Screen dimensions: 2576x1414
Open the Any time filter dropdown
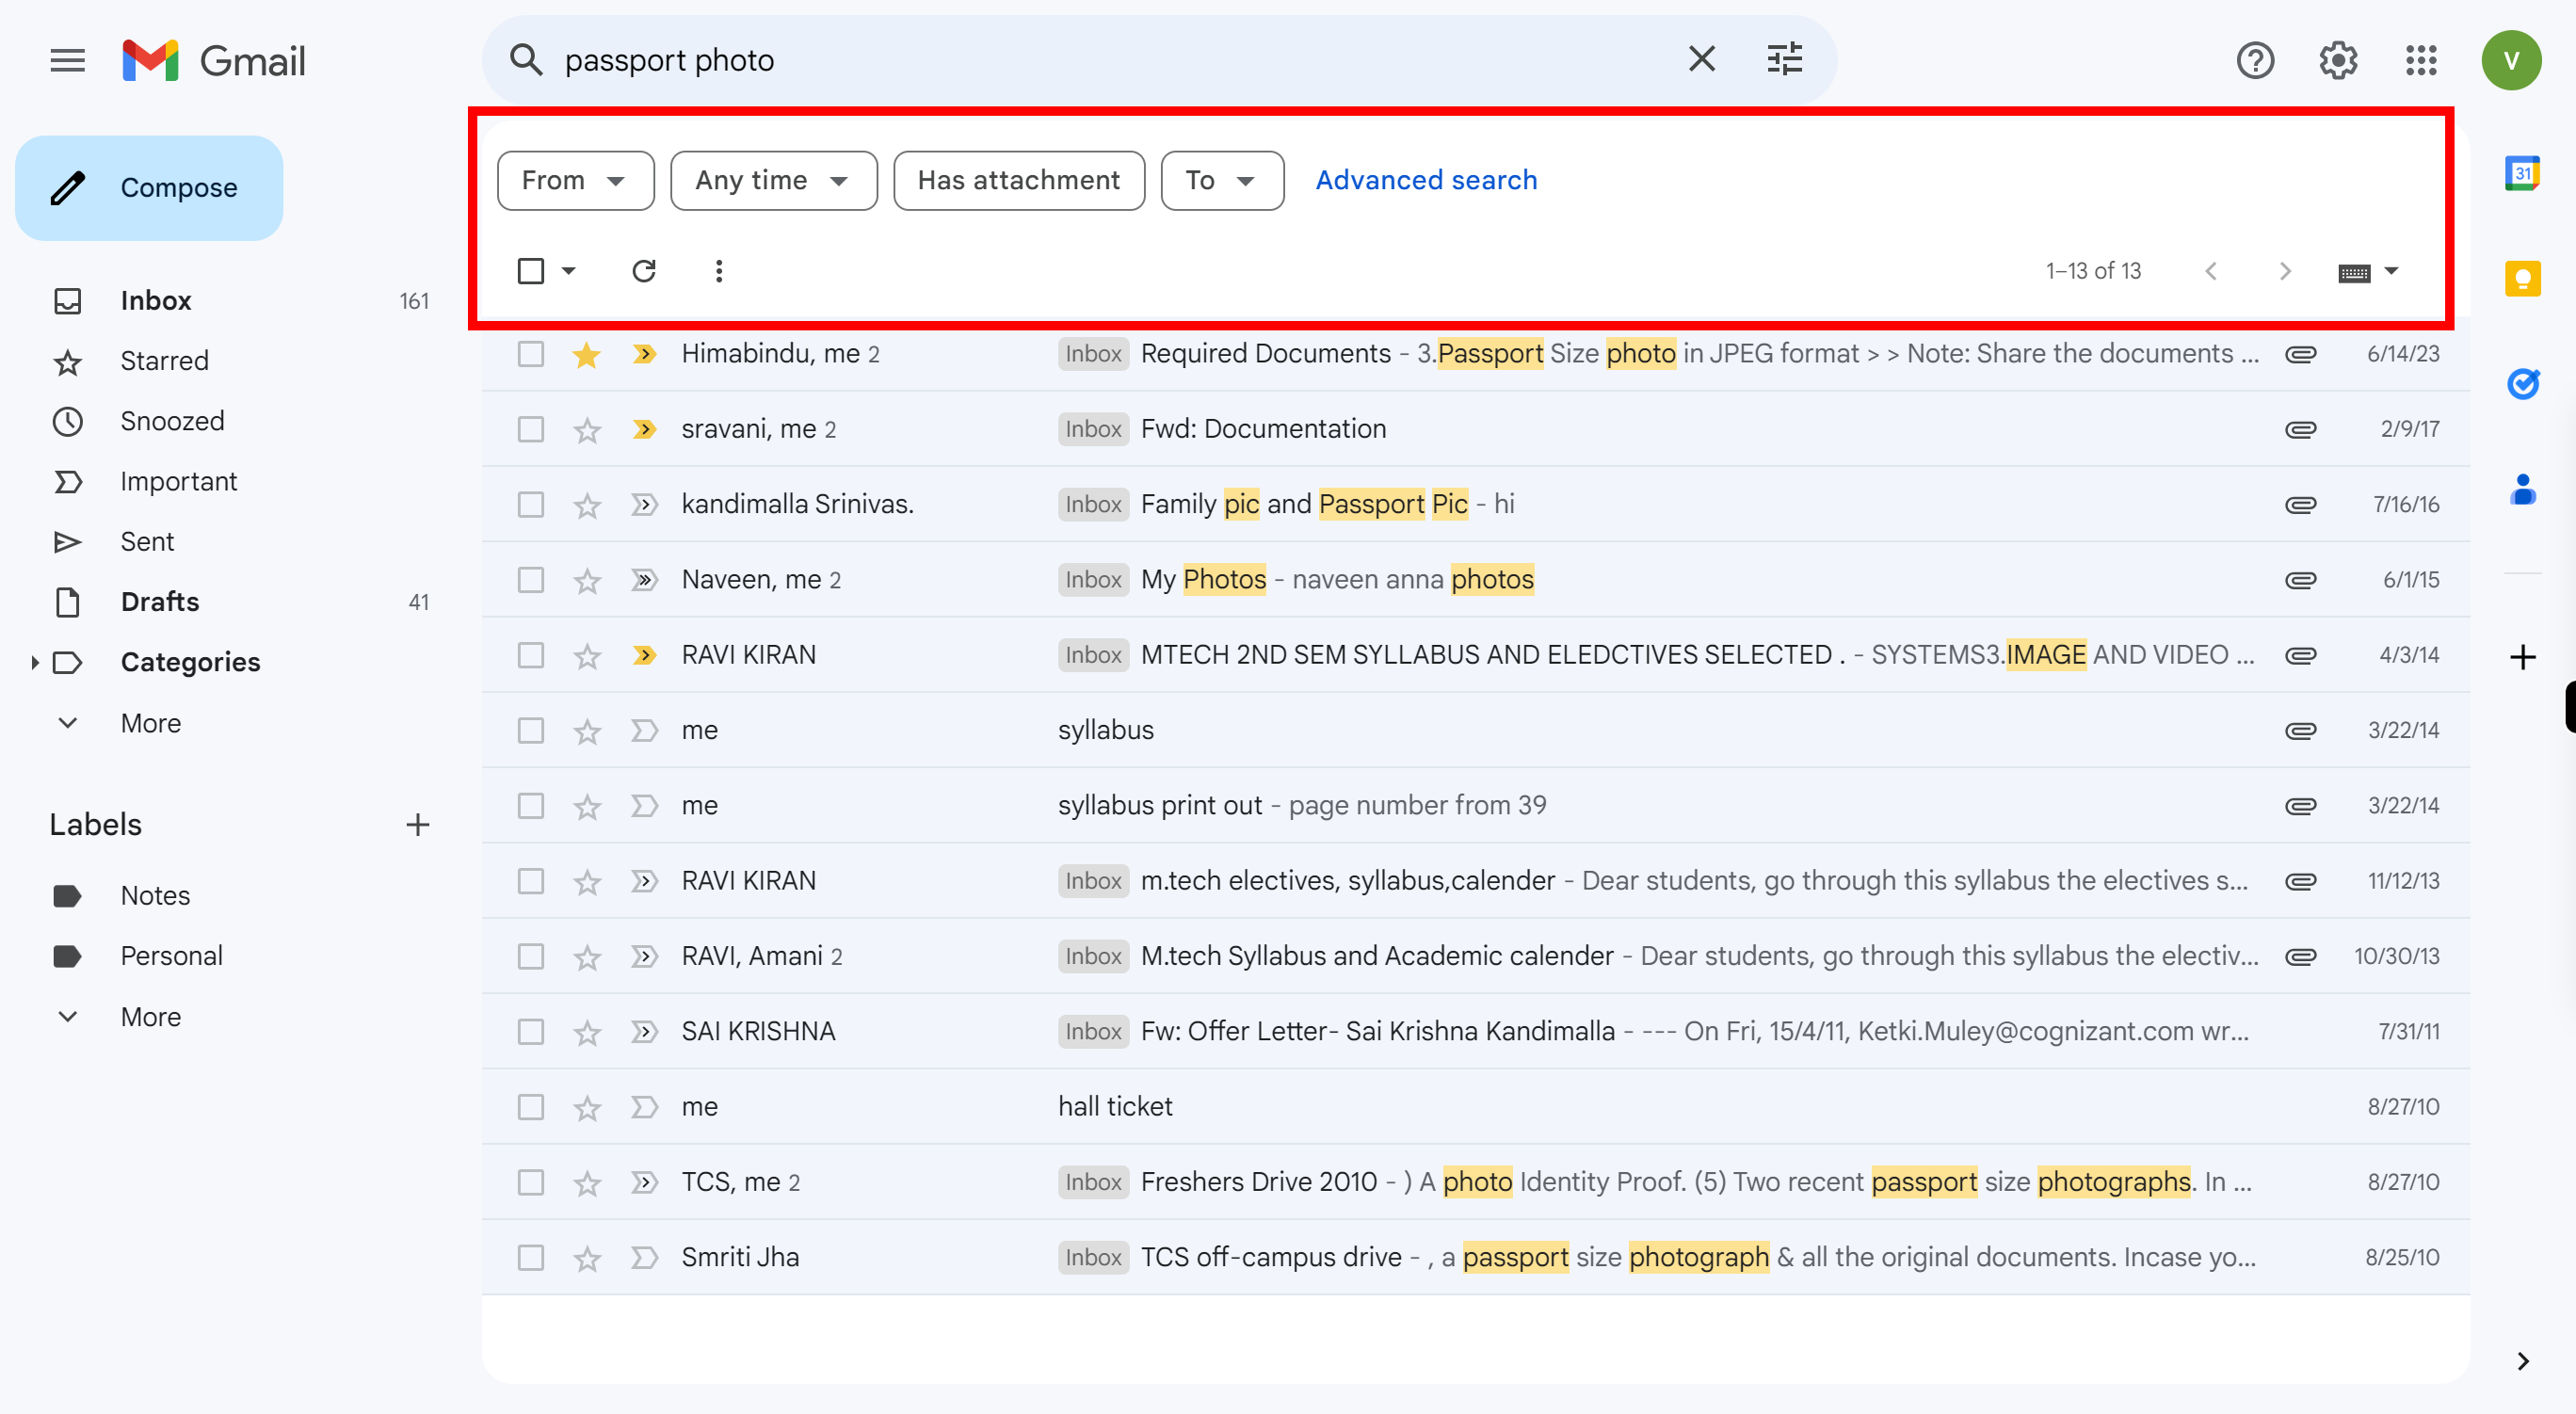click(x=774, y=181)
